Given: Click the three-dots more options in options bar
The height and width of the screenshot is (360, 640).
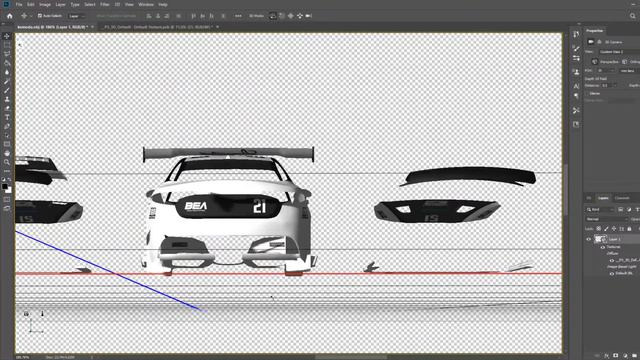Looking at the screenshot, I should (x=238, y=16).
